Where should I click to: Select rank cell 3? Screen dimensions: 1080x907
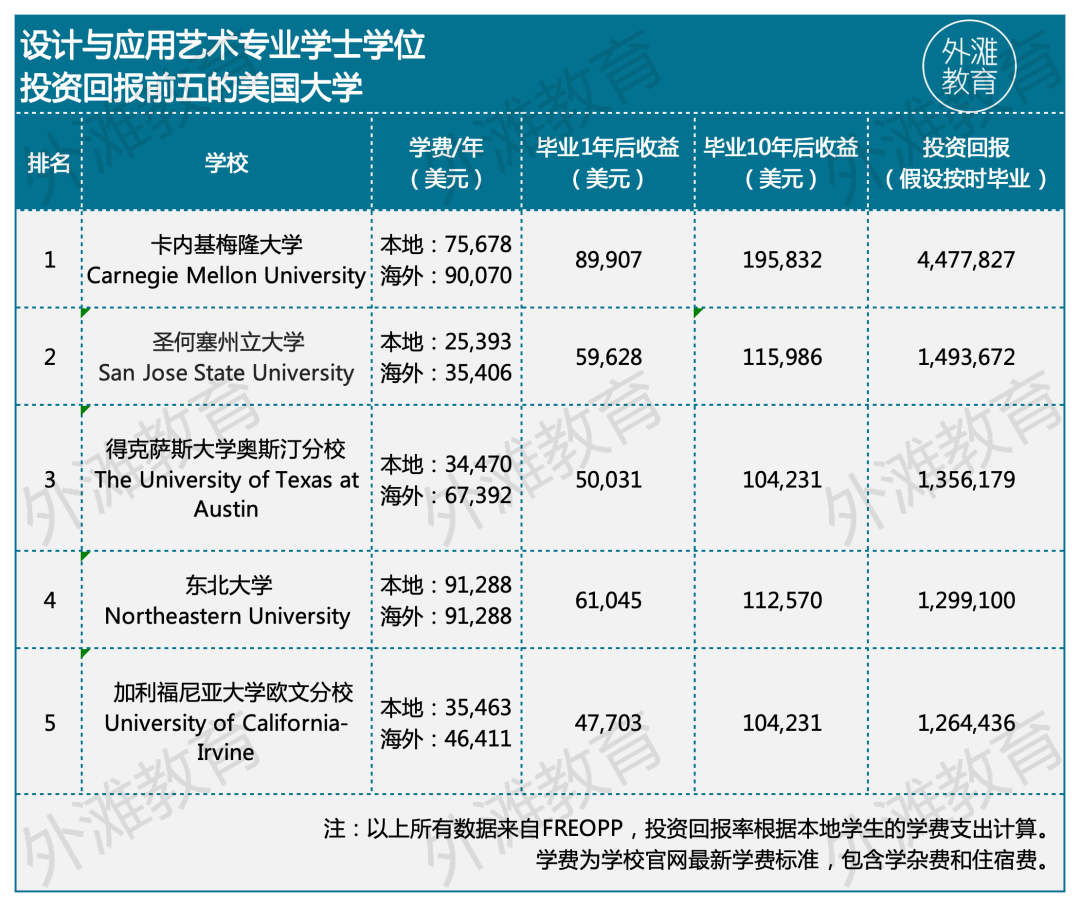[50, 479]
